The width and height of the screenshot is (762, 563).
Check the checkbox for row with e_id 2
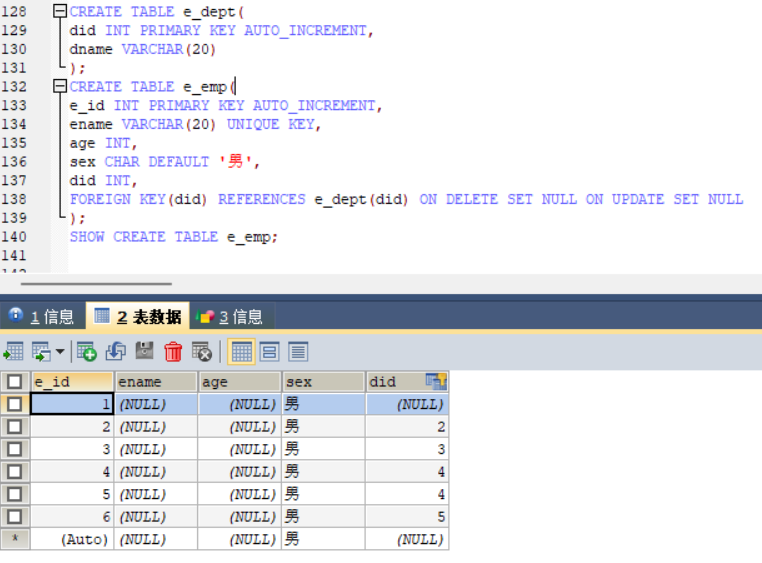[15, 427]
